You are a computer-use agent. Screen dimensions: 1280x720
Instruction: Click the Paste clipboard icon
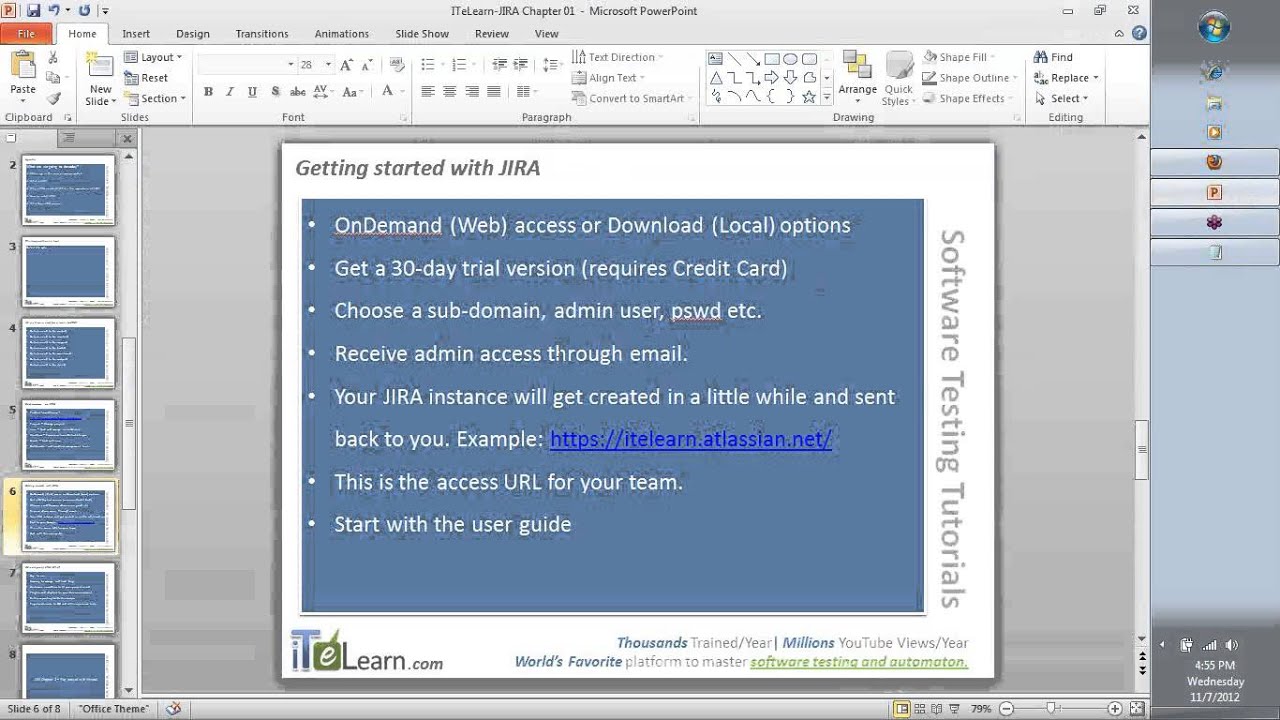(x=23, y=65)
